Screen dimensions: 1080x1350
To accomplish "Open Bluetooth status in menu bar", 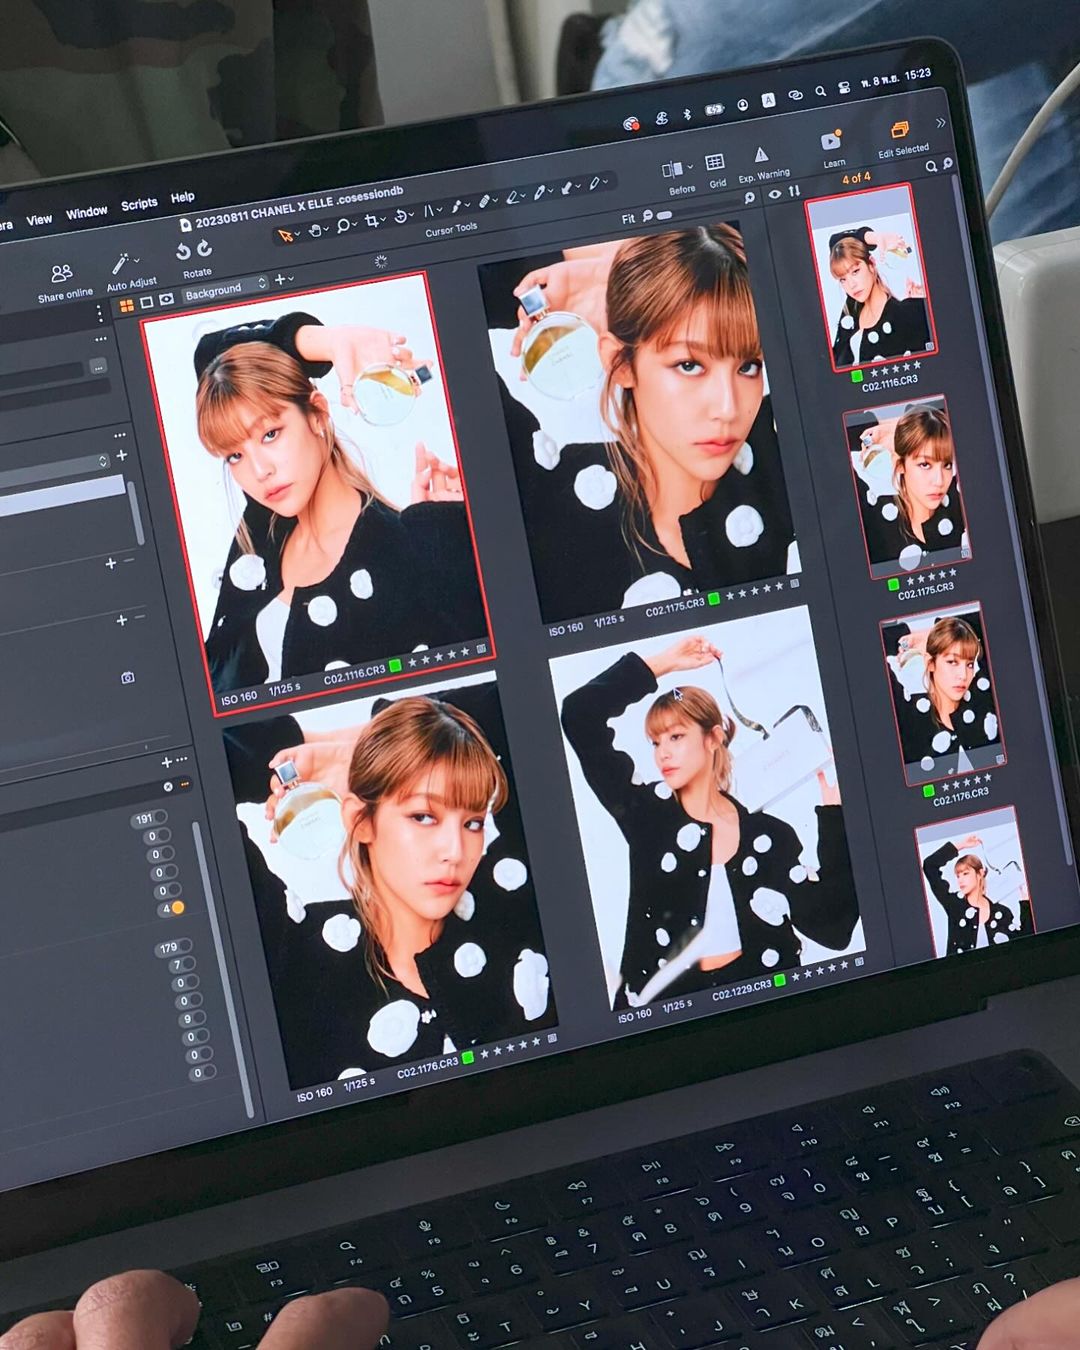I will [x=687, y=114].
